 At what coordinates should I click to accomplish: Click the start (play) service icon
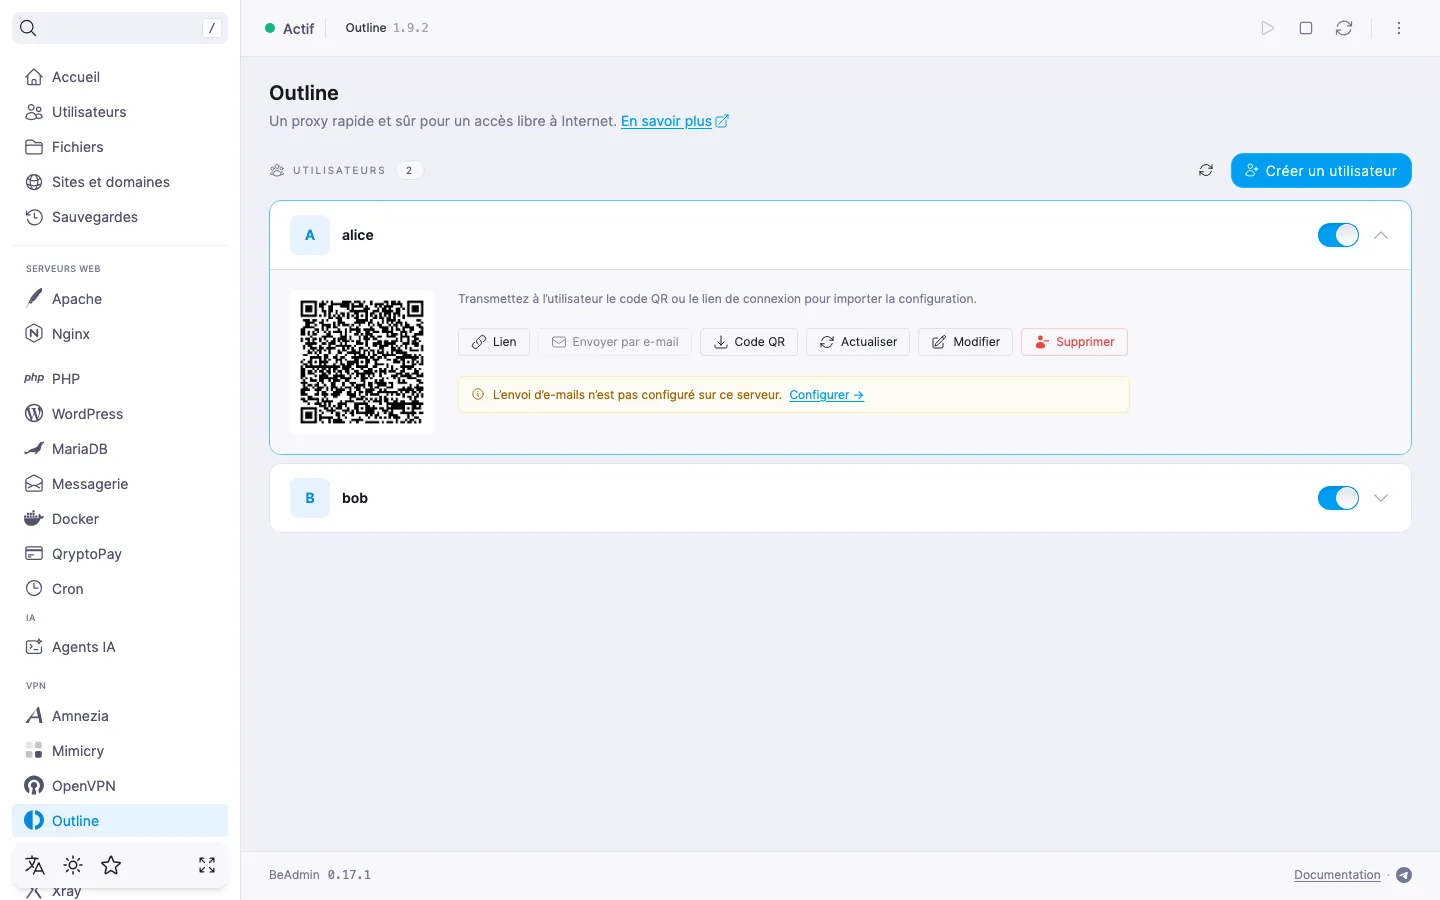coord(1267,28)
